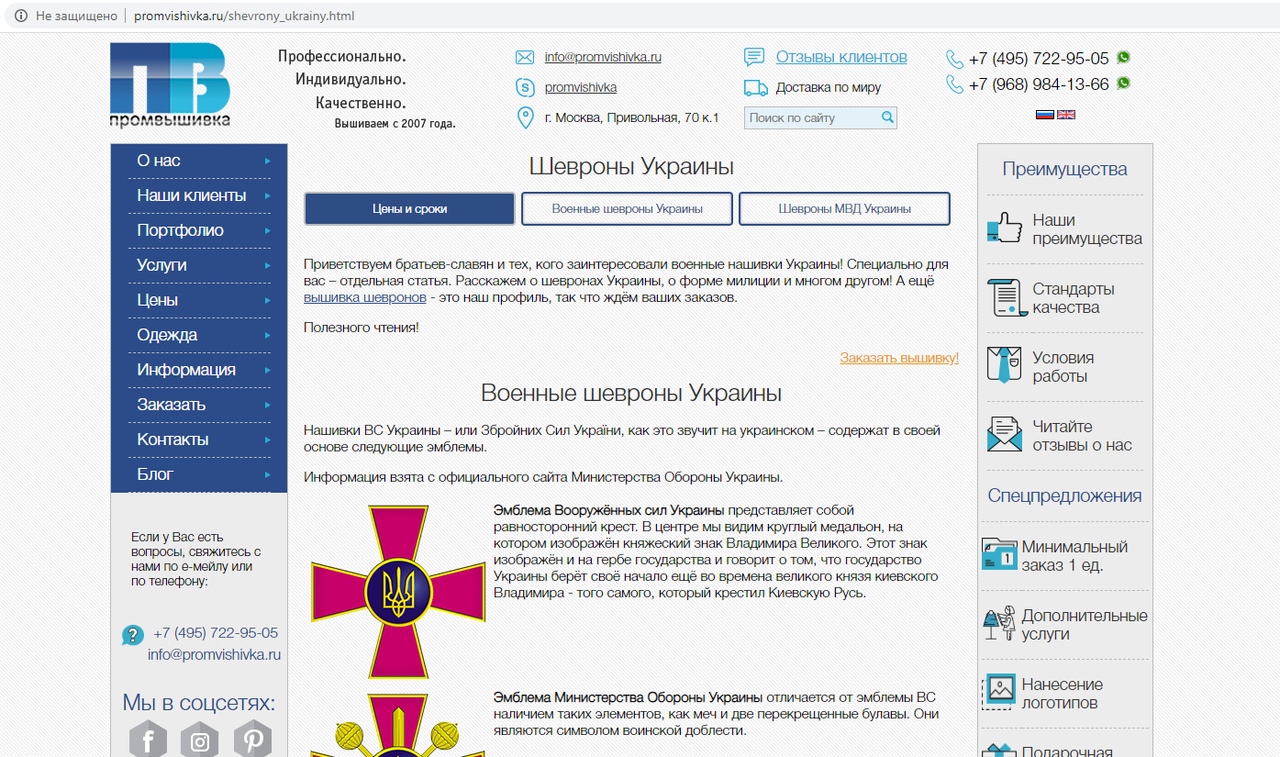
Task: Click the search magnifier icon
Action: pos(887,117)
